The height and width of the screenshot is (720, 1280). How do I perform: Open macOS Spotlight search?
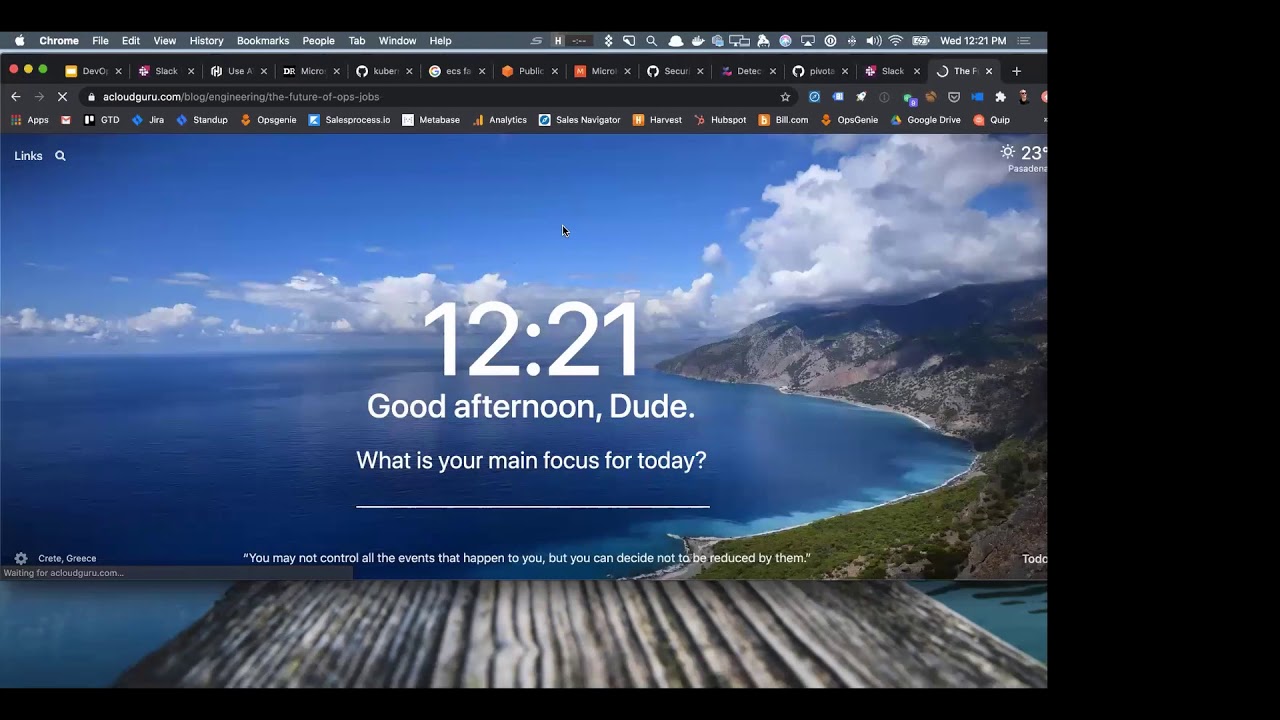[651, 41]
